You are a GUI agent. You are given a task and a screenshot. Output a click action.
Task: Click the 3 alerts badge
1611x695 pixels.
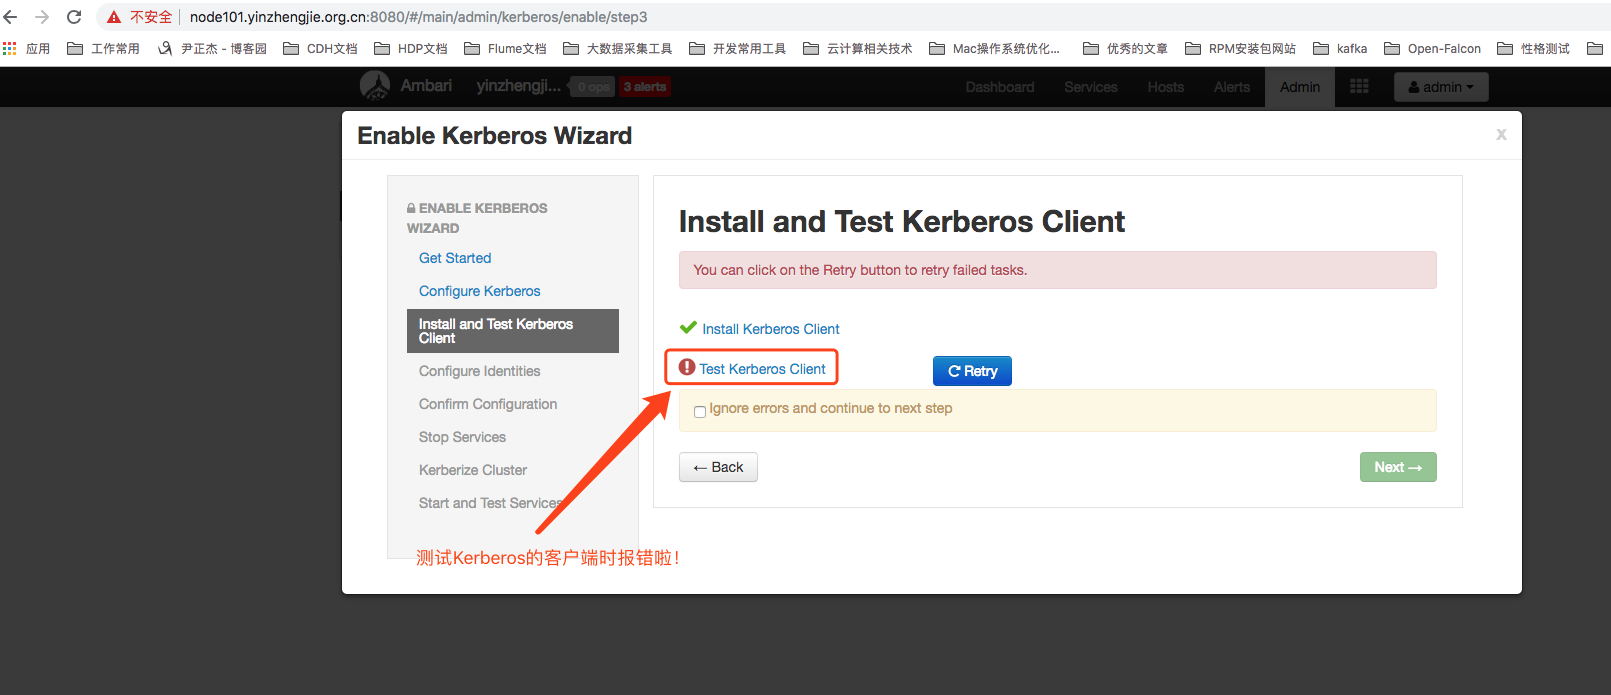click(645, 87)
